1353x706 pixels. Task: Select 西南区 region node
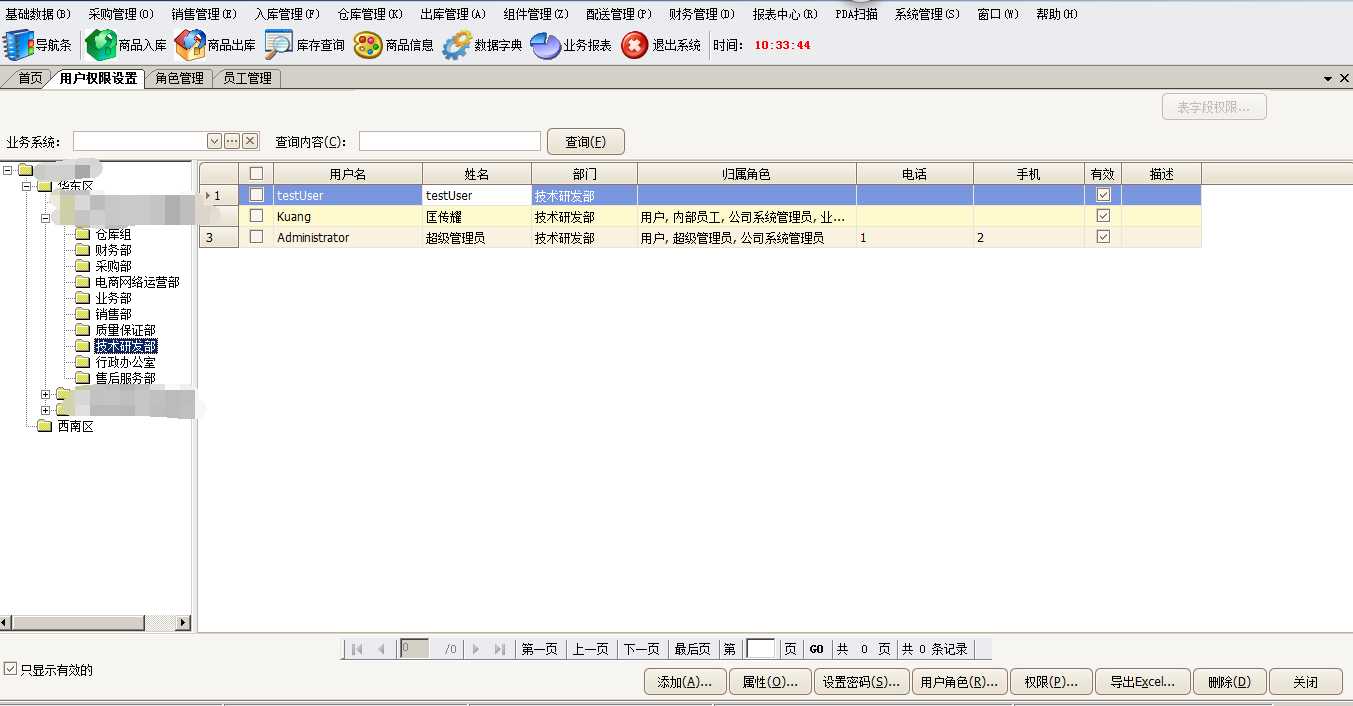coord(75,426)
